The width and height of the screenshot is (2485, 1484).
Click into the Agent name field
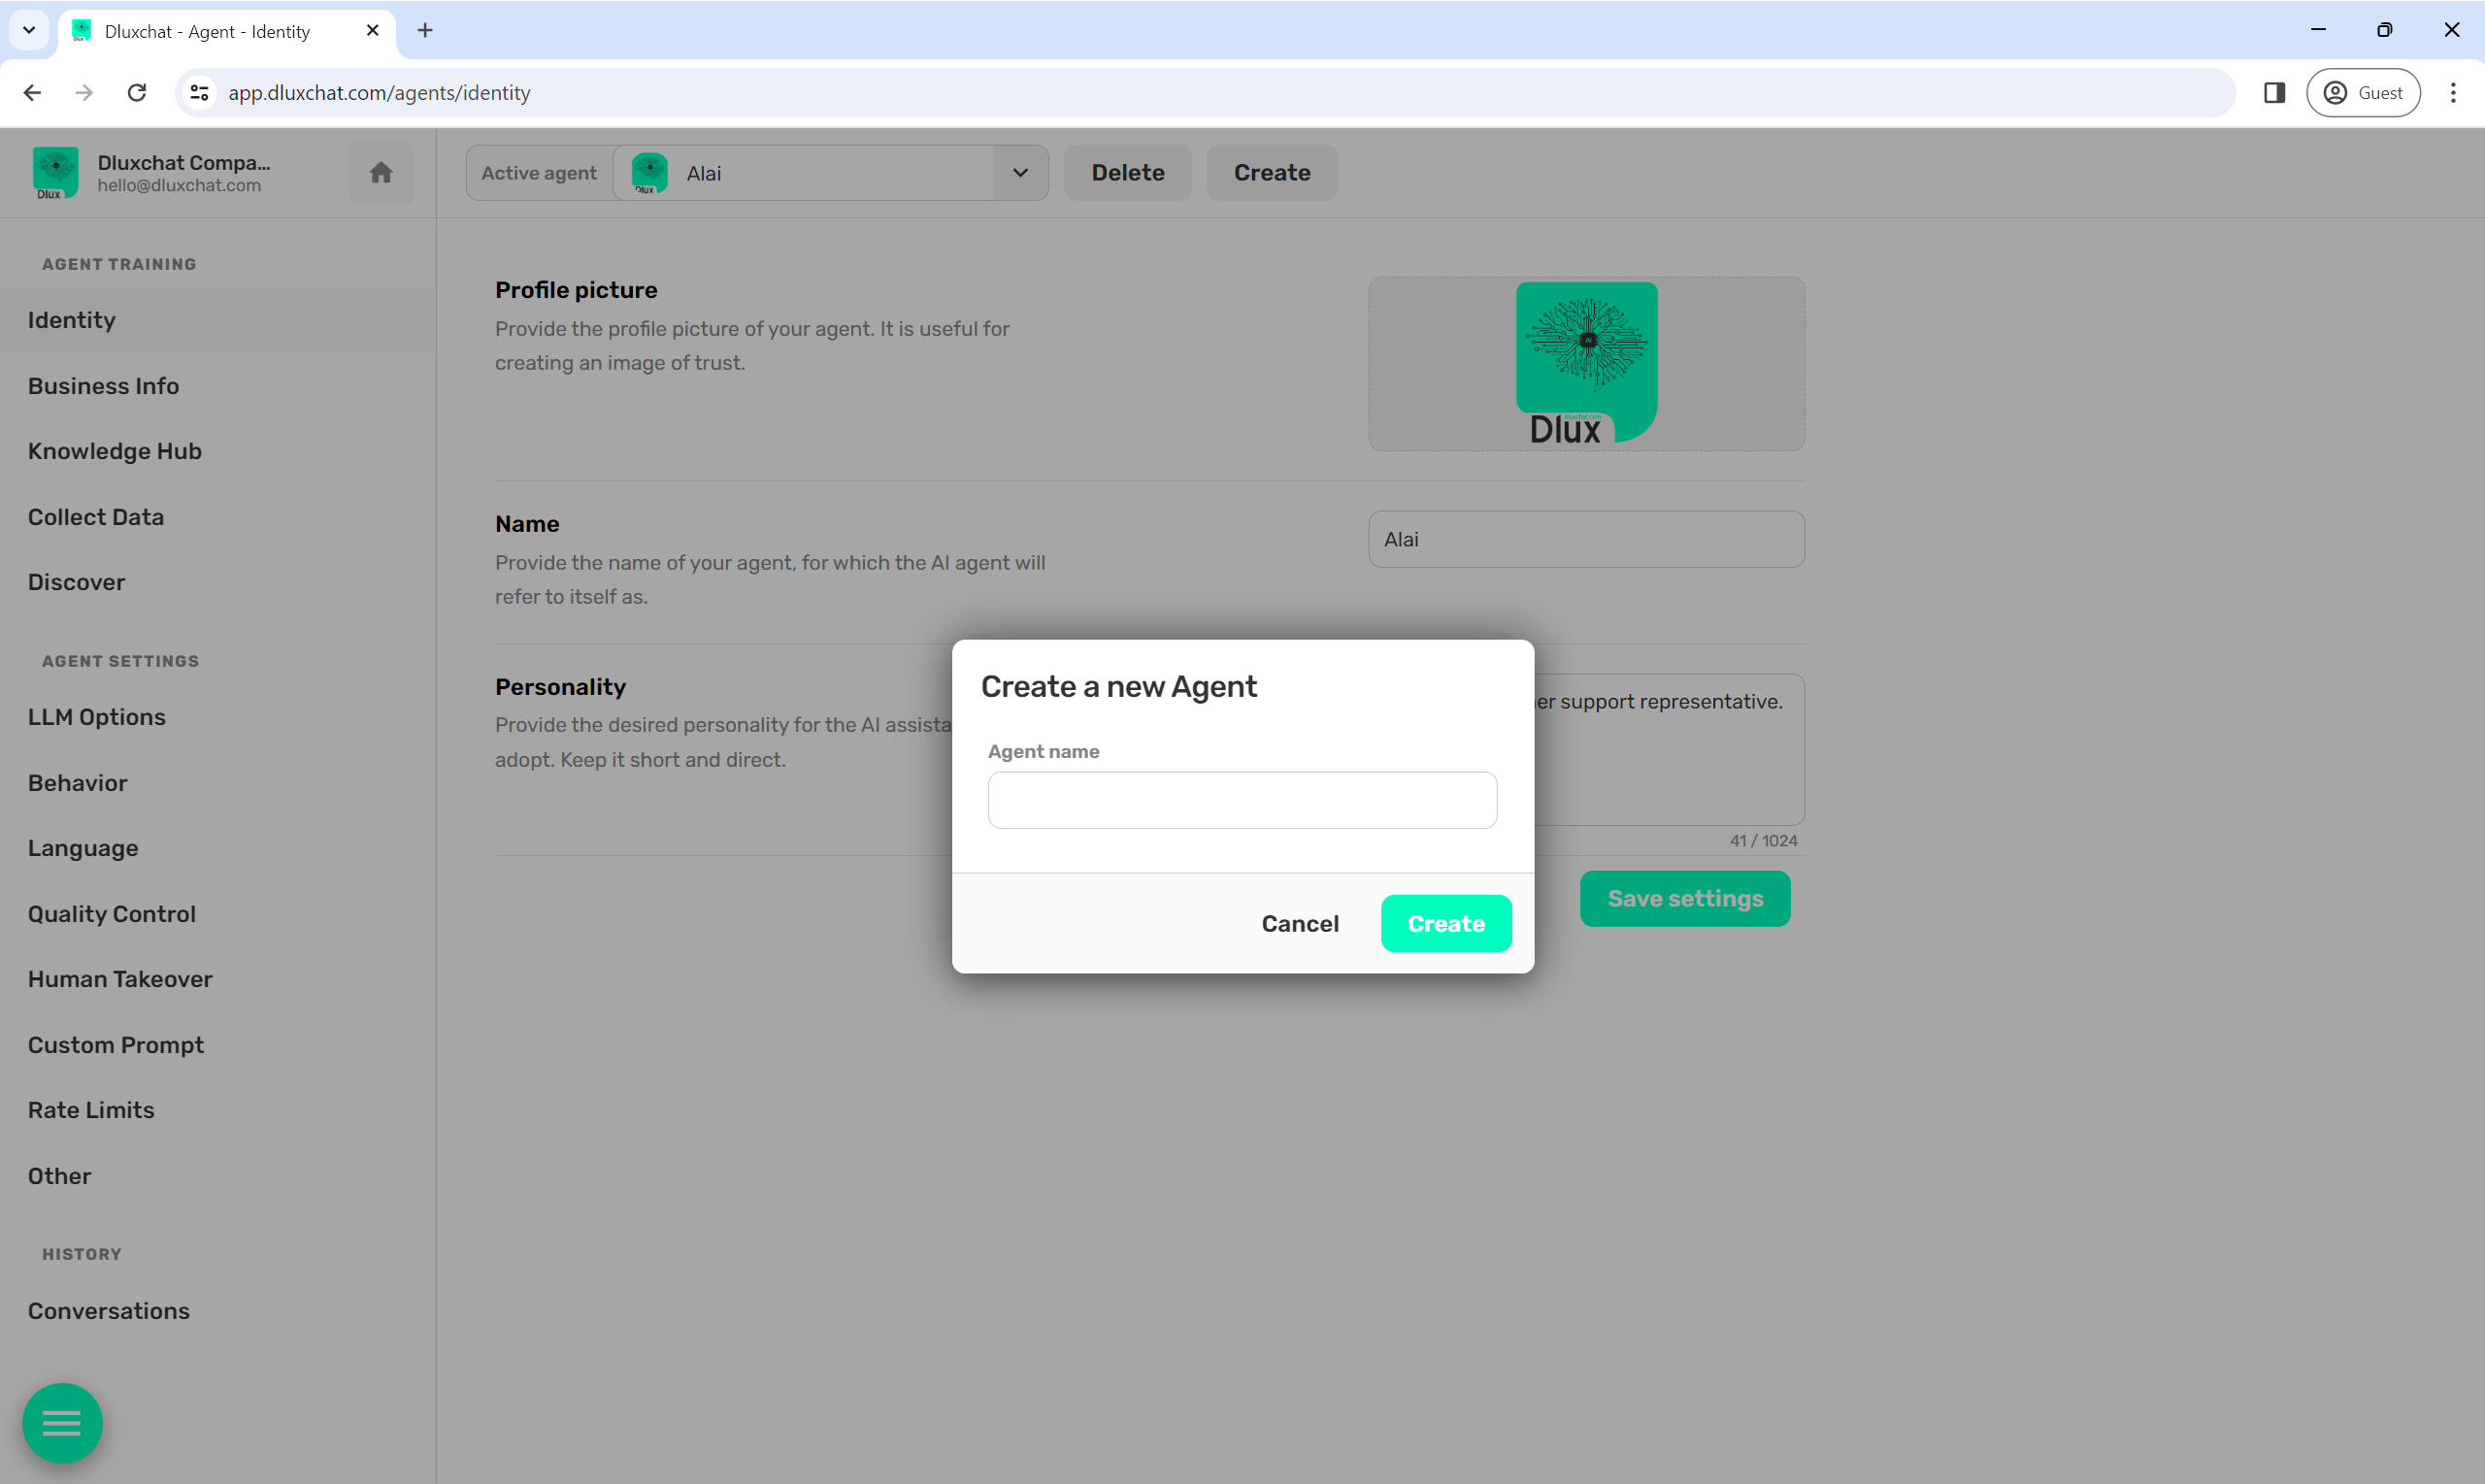click(1241, 800)
